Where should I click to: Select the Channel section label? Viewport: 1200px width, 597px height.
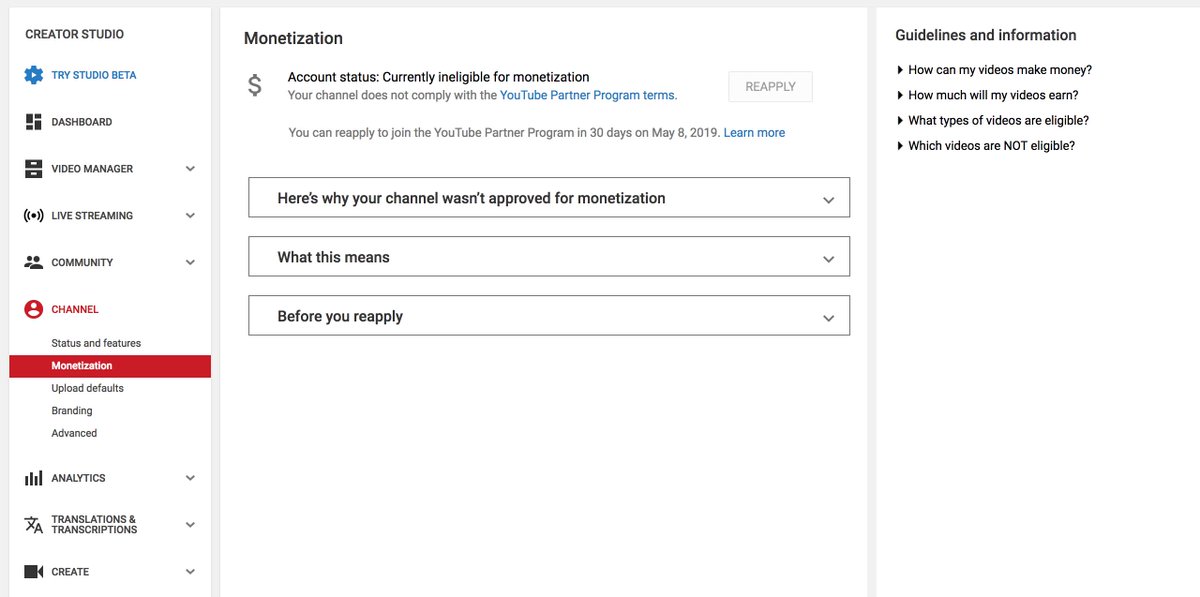(x=75, y=310)
